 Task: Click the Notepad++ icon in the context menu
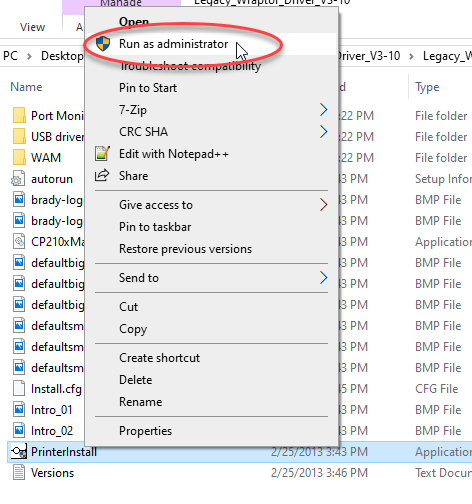(102, 154)
